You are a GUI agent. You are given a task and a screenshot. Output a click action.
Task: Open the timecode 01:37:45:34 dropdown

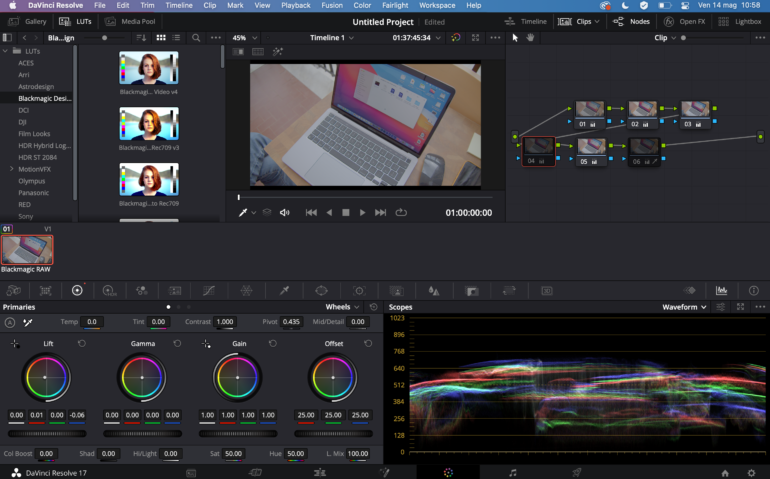tap(416, 38)
